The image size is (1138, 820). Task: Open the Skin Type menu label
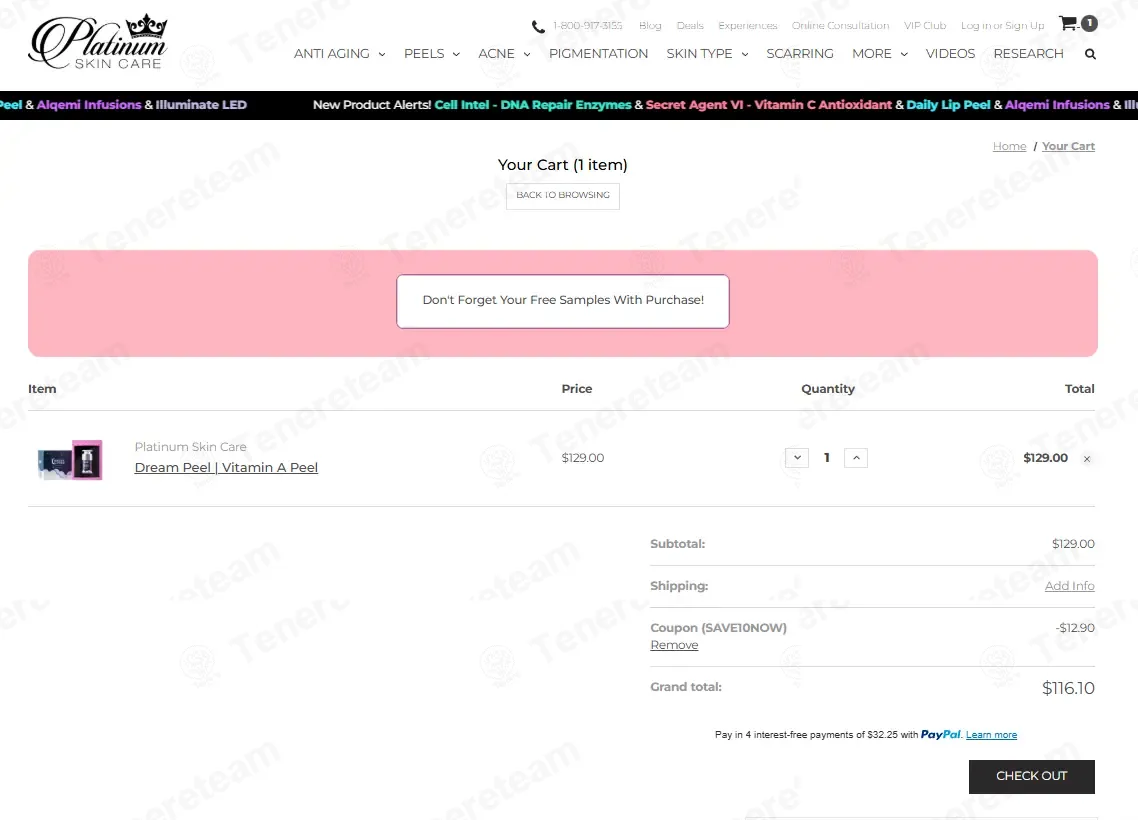click(700, 54)
